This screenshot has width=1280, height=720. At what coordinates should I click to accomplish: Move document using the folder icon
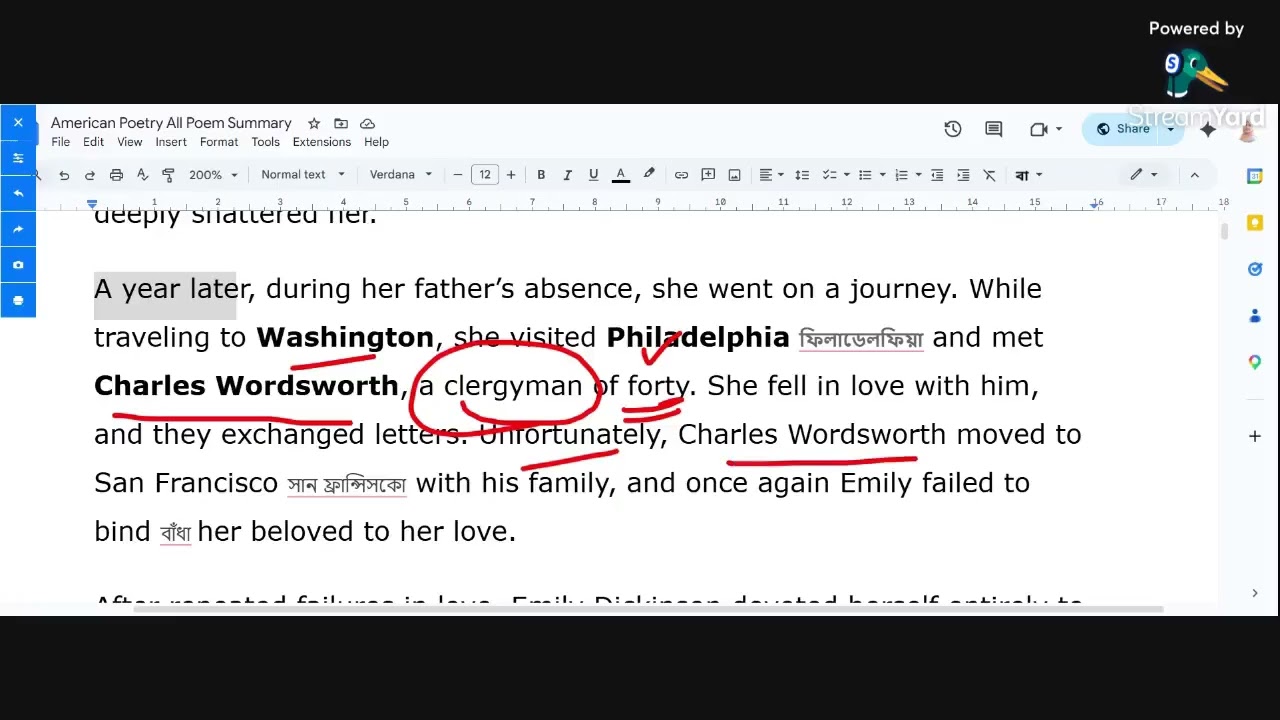click(x=341, y=123)
